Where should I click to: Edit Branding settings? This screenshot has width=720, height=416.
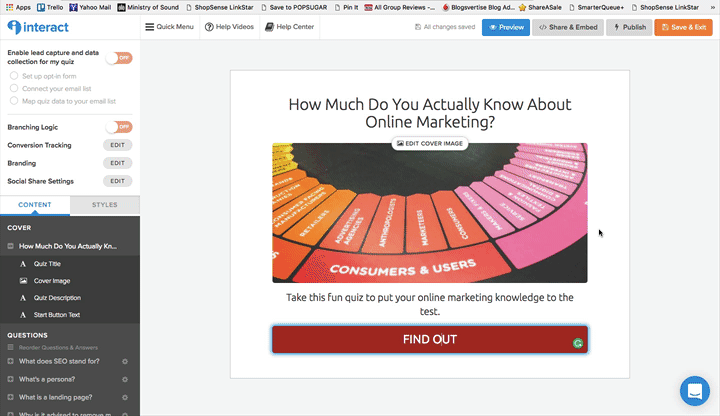point(118,163)
